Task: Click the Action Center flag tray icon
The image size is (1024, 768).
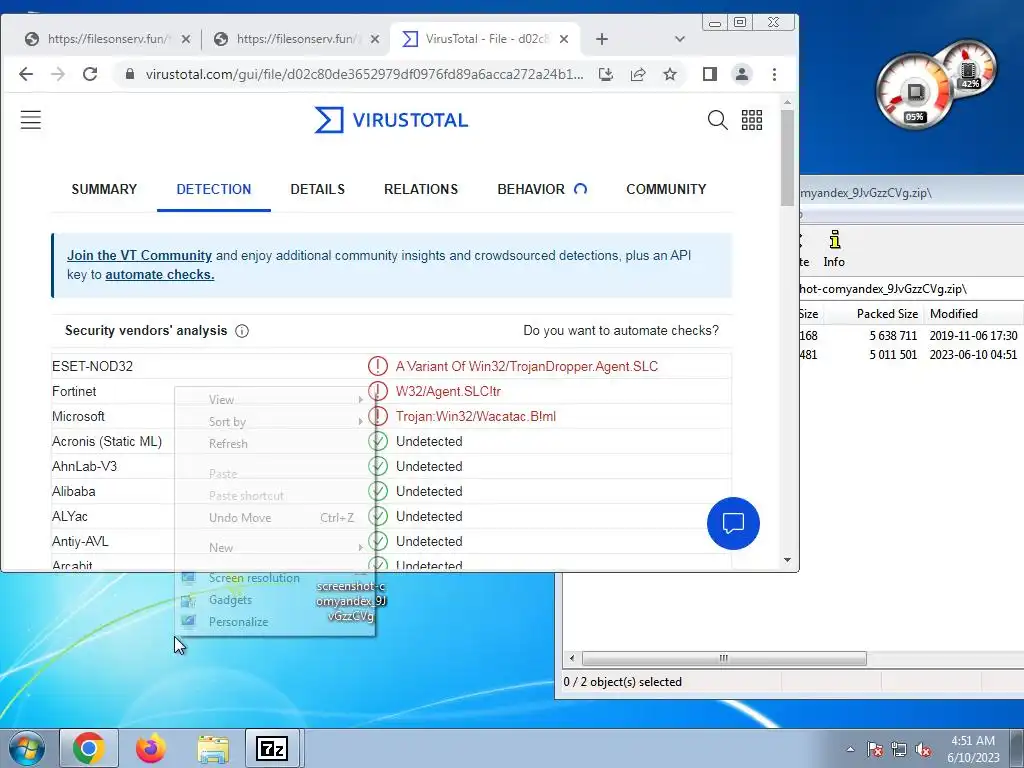Action: click(875, 750)
